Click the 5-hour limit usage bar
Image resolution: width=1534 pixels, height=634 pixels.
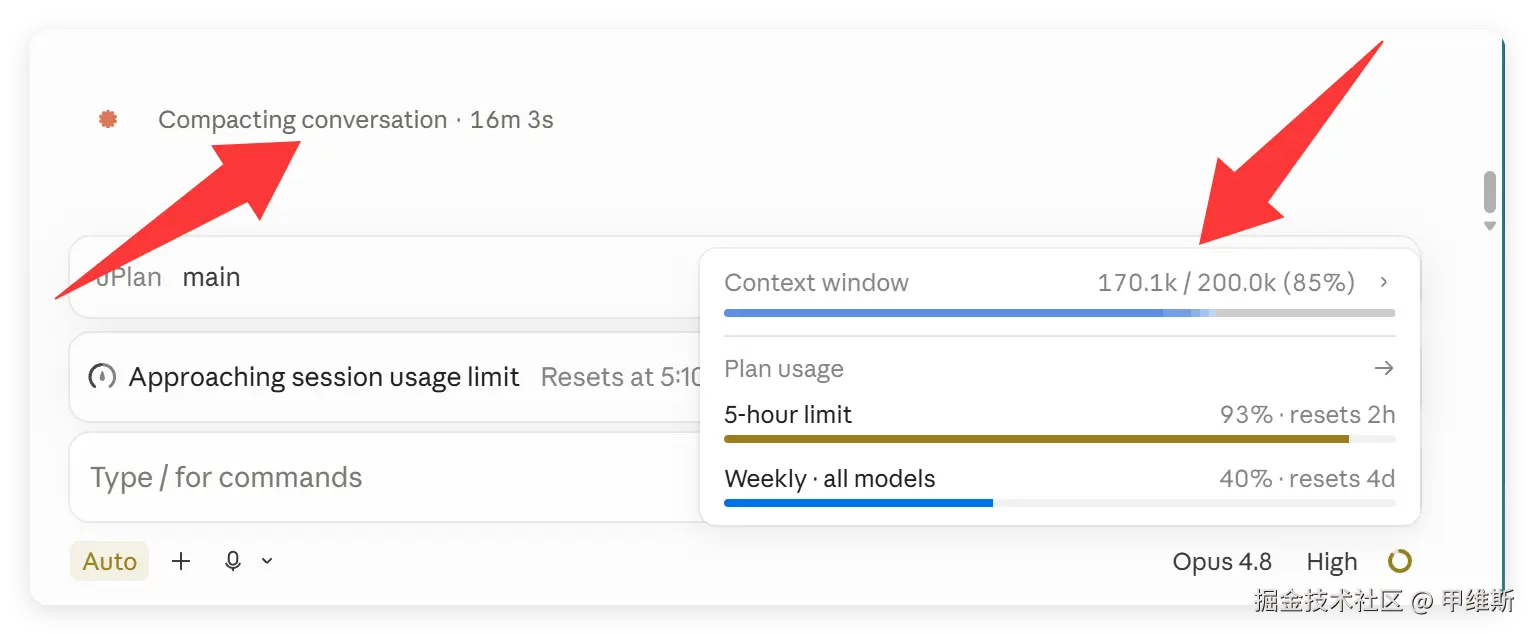click(1059, 439)
